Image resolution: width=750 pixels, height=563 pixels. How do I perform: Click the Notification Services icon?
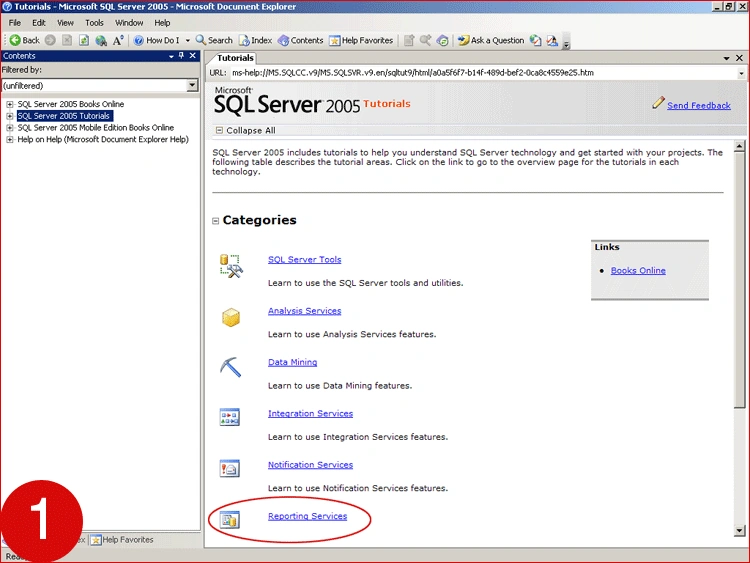tap(230, 468)
